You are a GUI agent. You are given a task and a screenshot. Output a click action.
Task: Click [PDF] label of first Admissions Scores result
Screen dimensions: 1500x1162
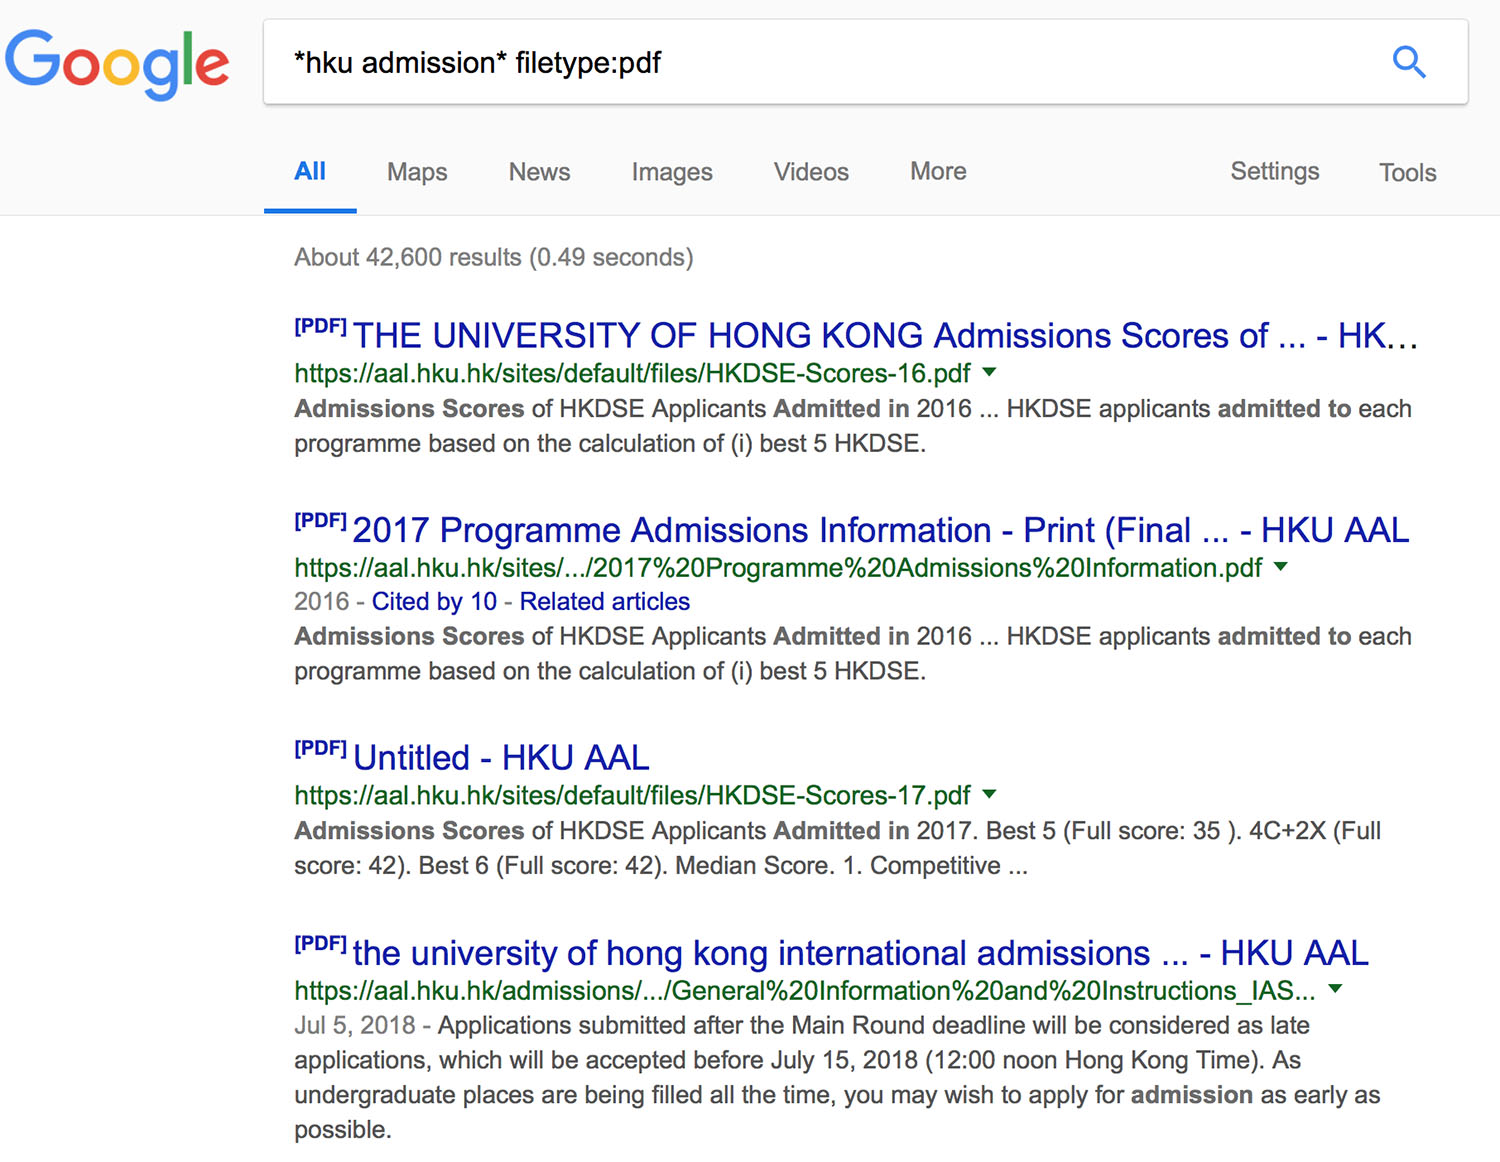coord(320,326)
